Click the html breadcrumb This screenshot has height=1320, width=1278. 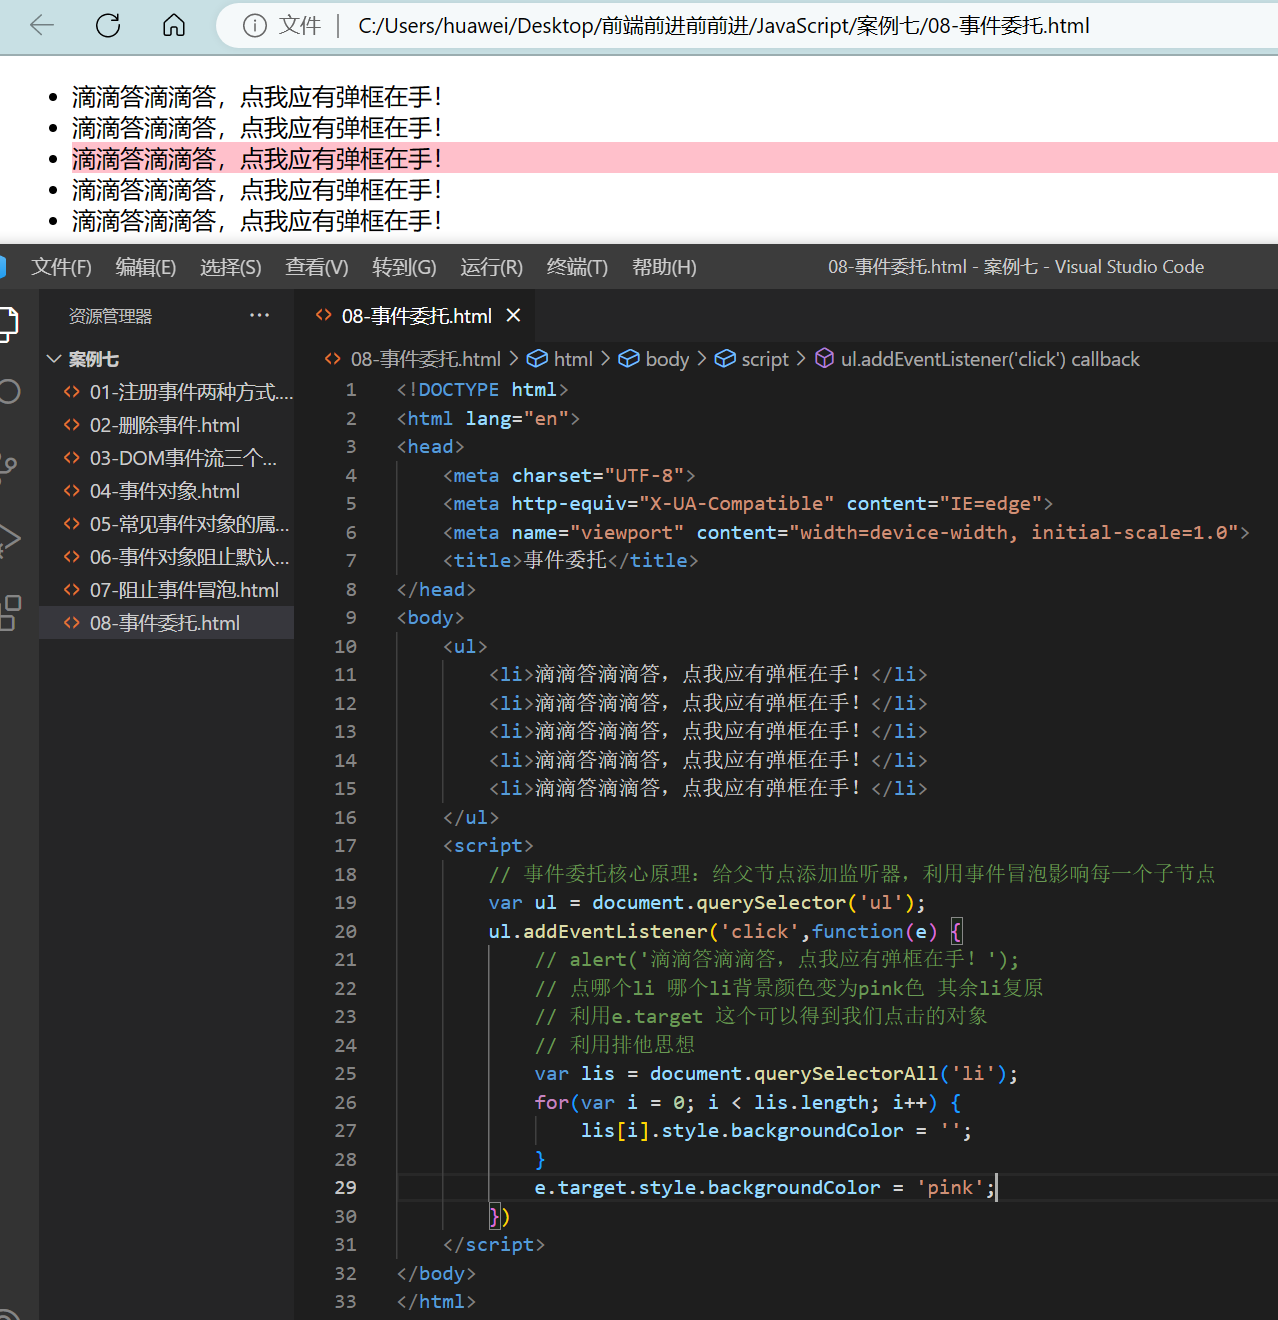[x=572, y=359]
